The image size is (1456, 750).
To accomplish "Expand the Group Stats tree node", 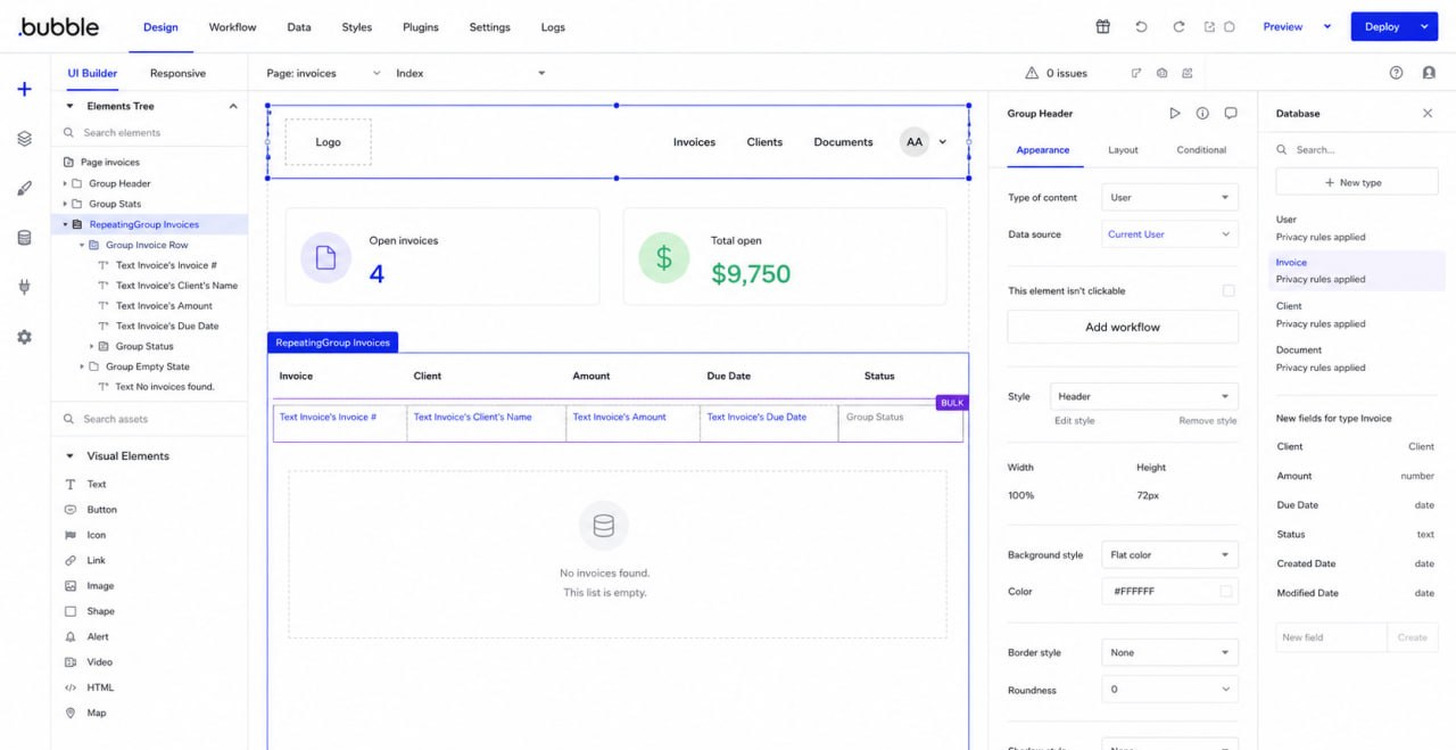I will tap(65, 204).
